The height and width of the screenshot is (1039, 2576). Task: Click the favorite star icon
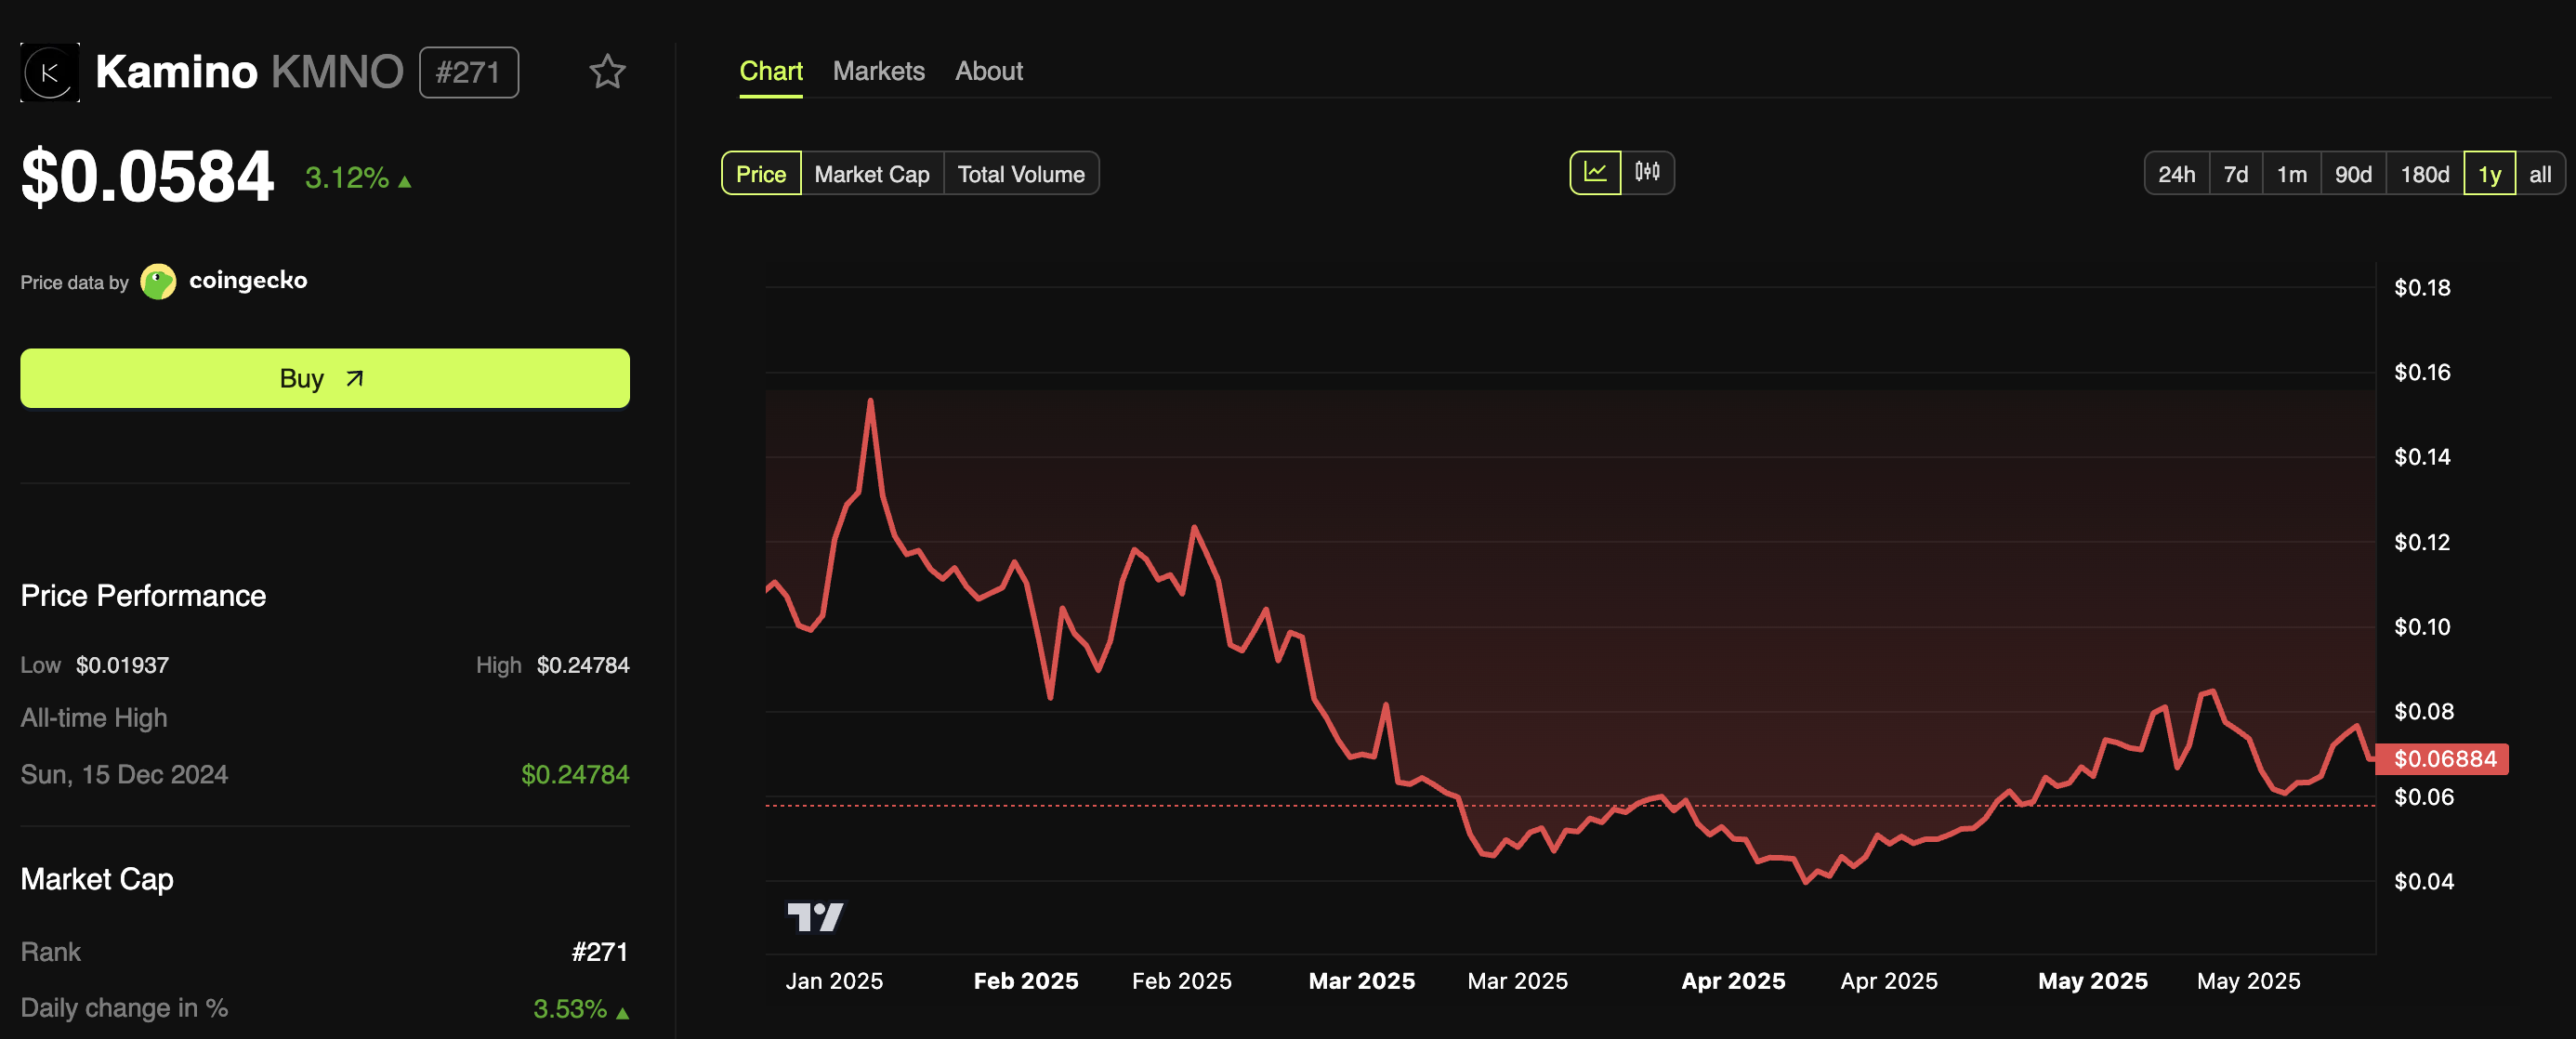(606, 72)
